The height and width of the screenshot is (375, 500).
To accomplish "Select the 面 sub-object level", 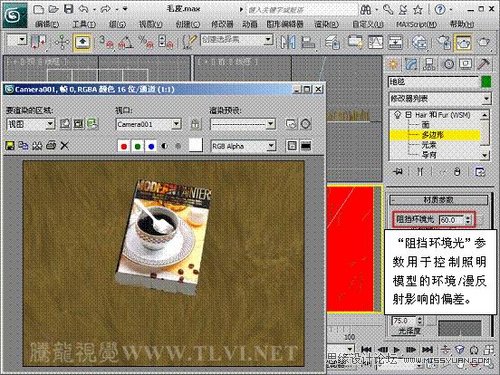I will (x=425, y=125).
